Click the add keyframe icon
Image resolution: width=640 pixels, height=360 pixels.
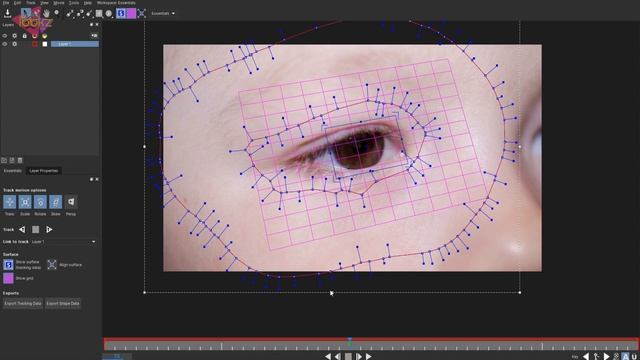tap(596, 357)
